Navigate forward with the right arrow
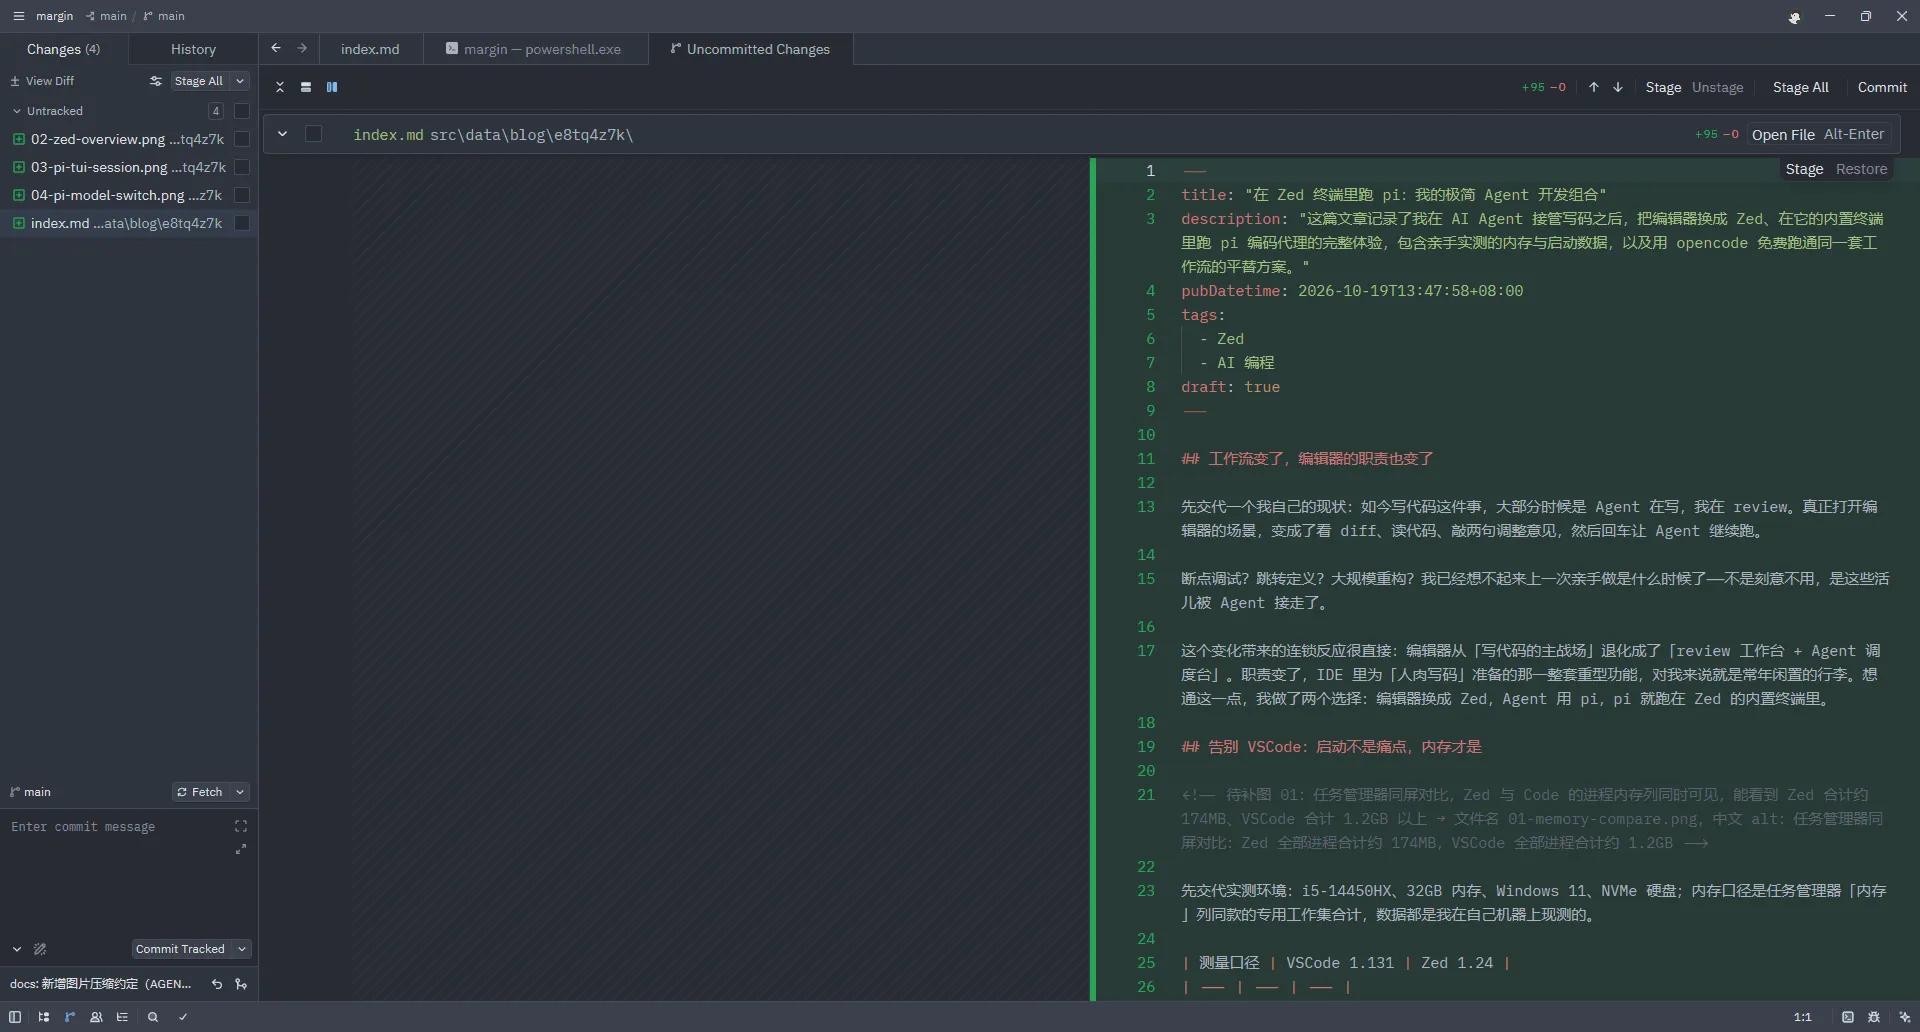 [x=302, y=48]
